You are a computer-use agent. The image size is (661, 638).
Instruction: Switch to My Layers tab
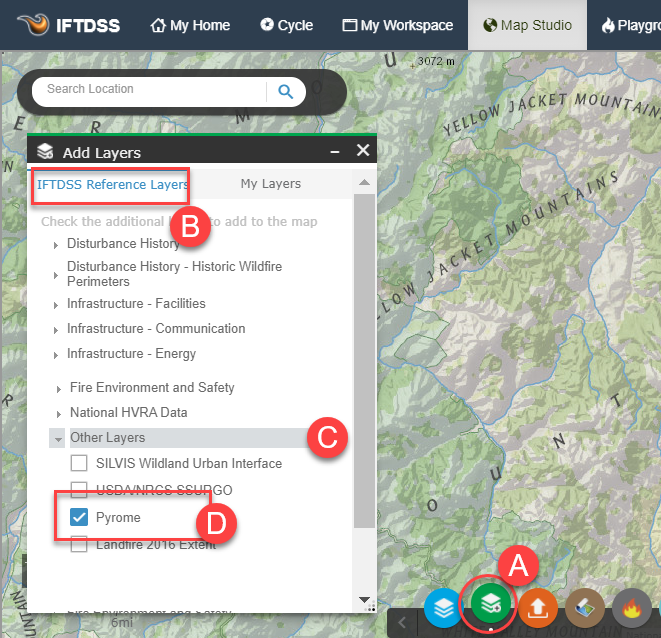point(271,183)
